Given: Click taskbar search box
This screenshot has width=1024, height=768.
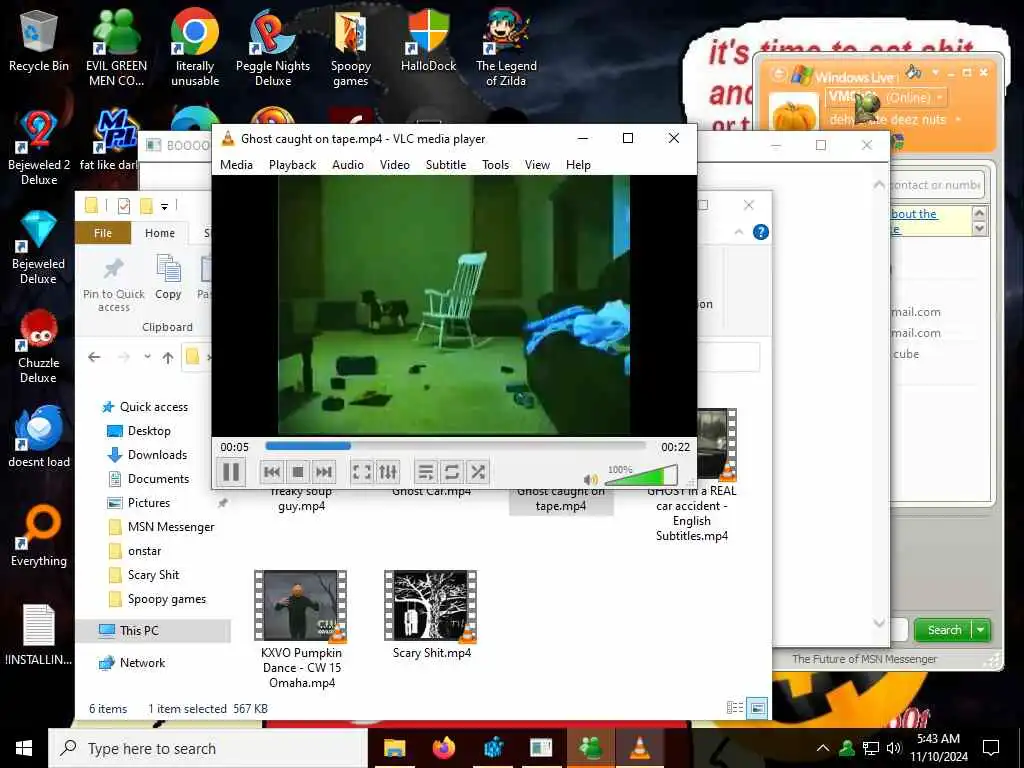Looking at the screenshot, I should (x=208, y=748).
